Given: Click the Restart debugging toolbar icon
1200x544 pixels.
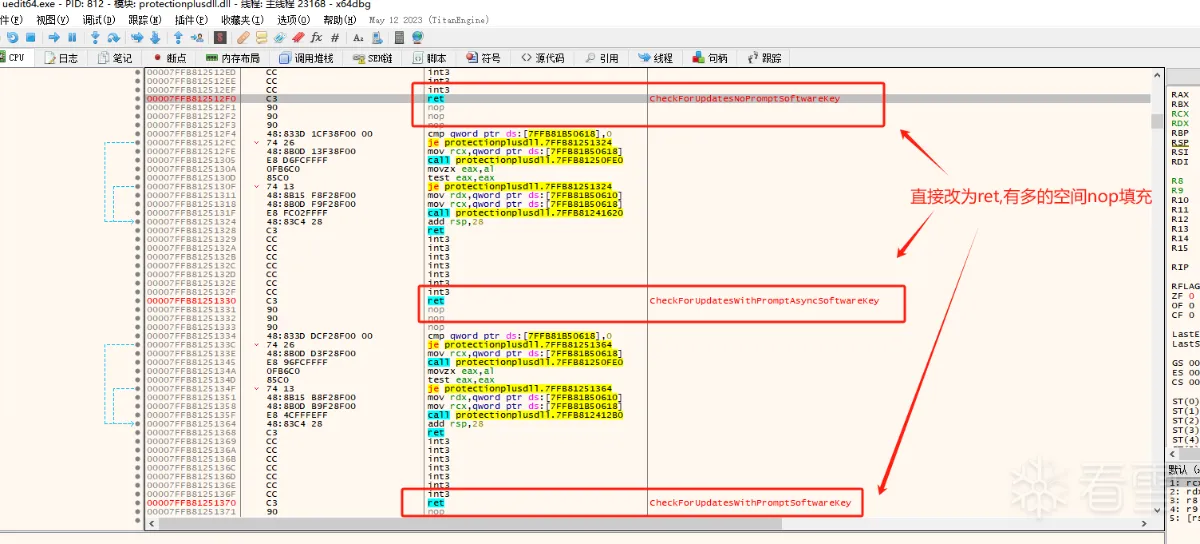Looking at the screenshot, I should point(13,38).
